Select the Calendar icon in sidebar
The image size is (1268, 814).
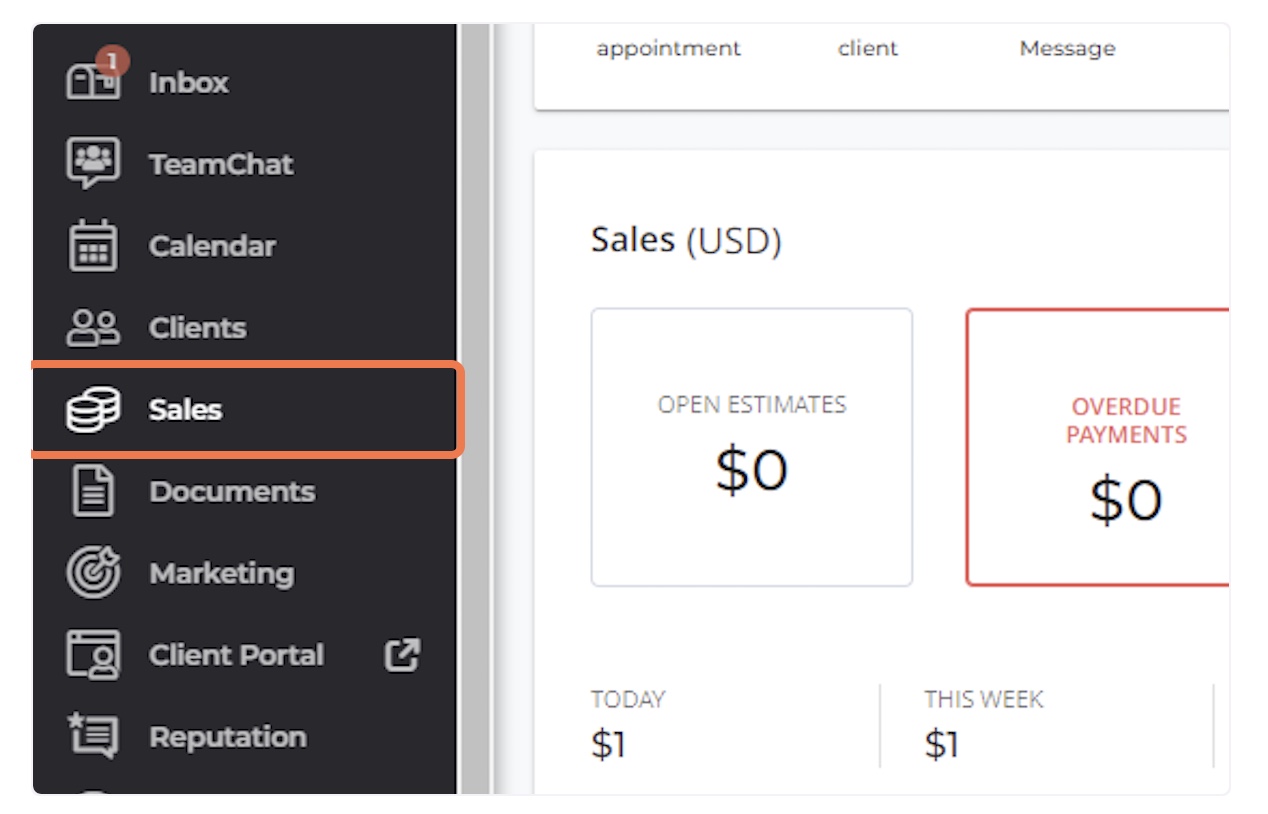93,246
